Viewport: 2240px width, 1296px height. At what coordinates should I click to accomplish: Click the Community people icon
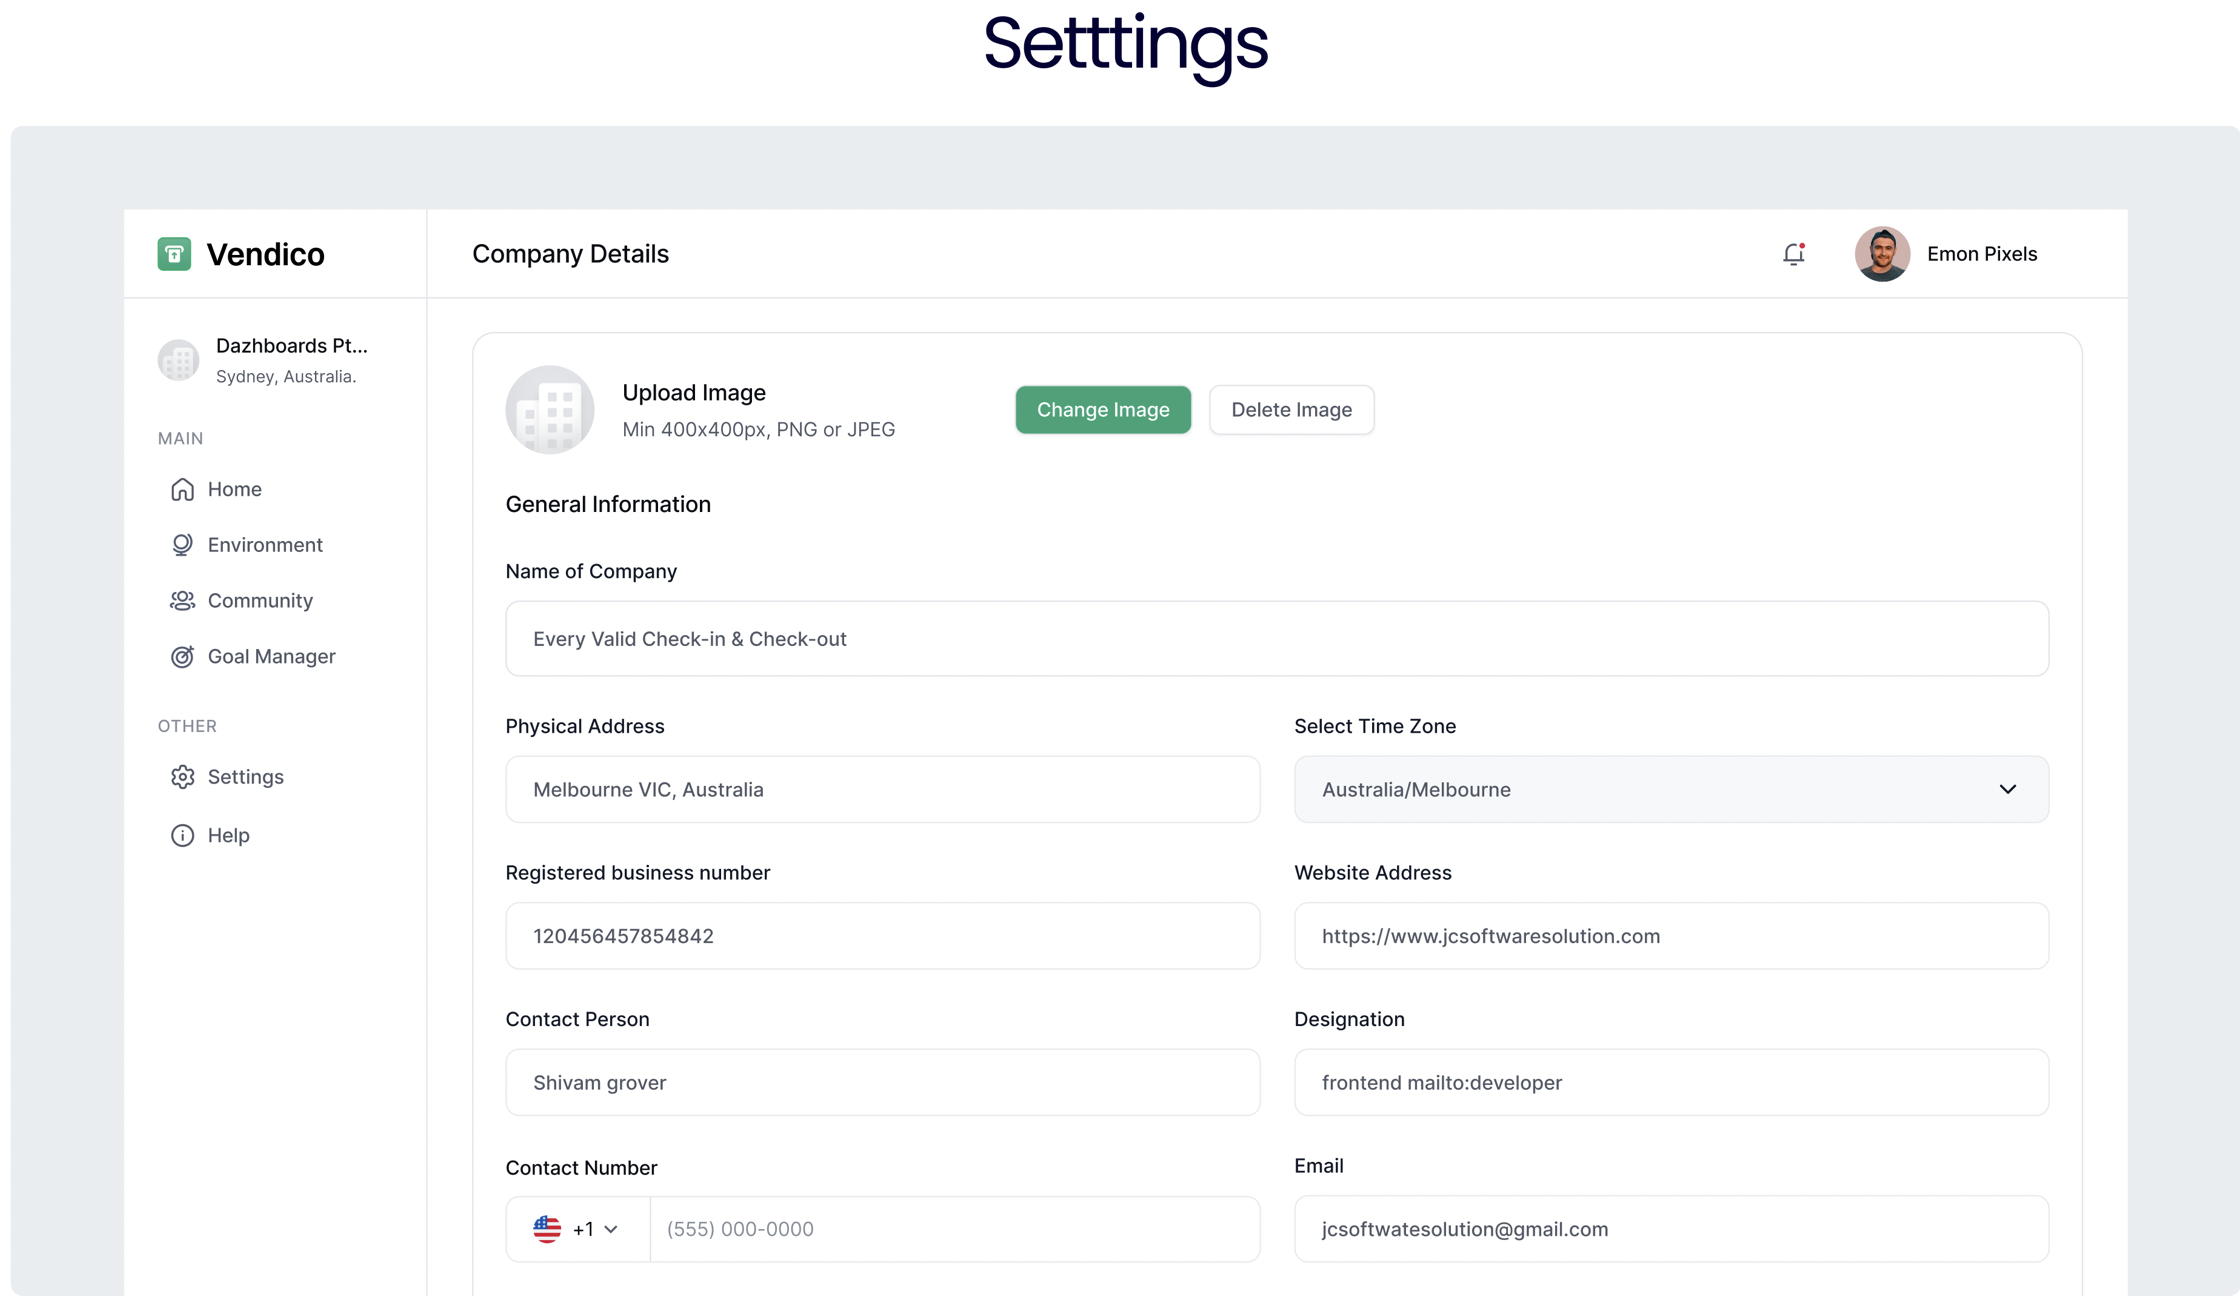tap(182, 601)
